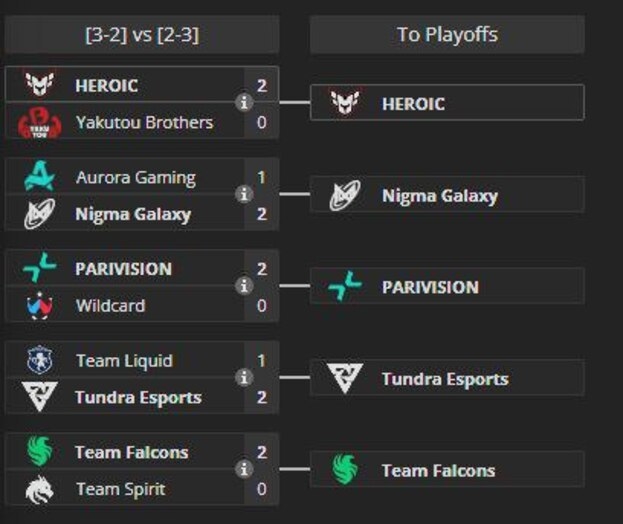The image size is (623, 524).
Task: Click the Team Liquid logo
Action: click(39, 361)
